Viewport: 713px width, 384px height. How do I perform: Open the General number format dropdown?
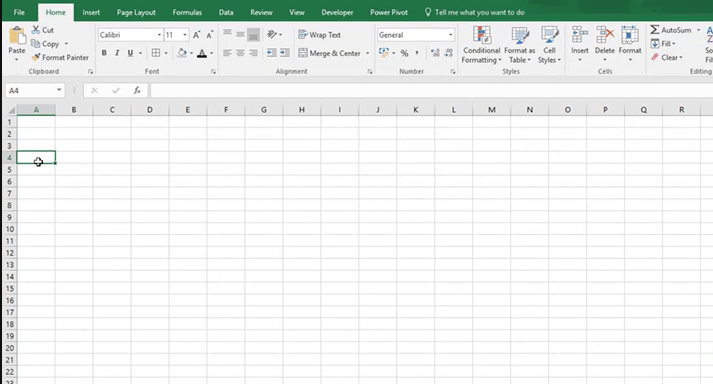(450, 35)
